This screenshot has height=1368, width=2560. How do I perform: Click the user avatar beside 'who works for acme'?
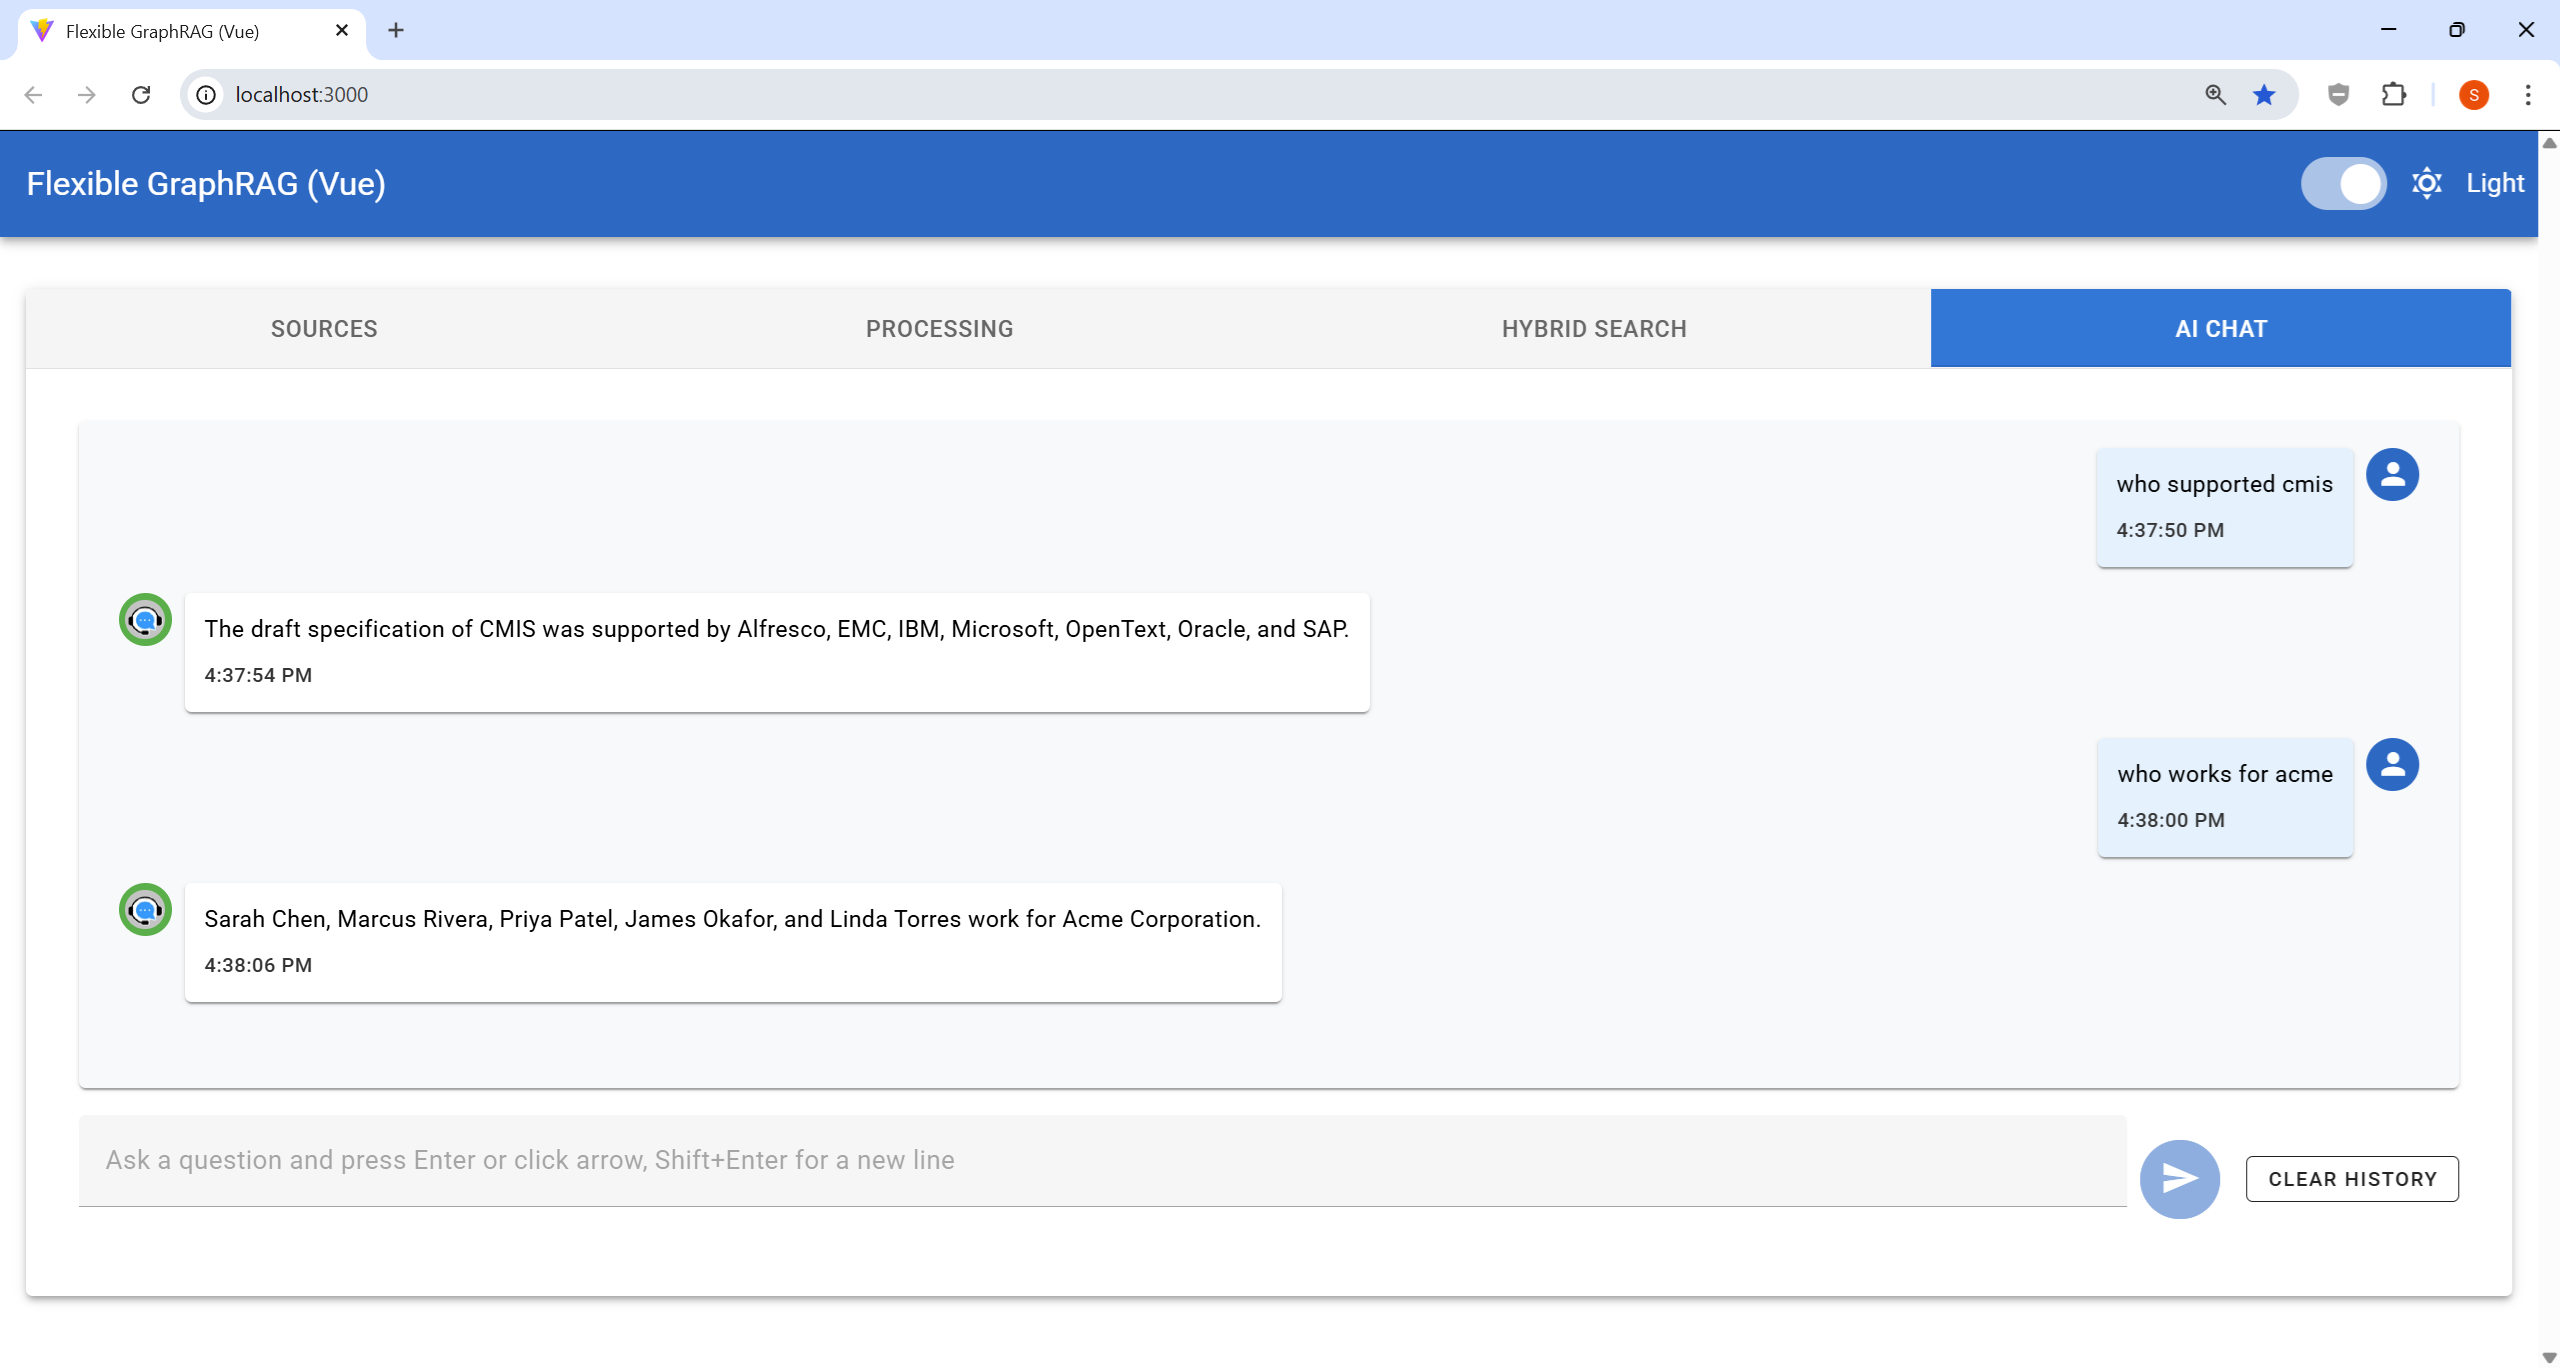coord(2392,765)
